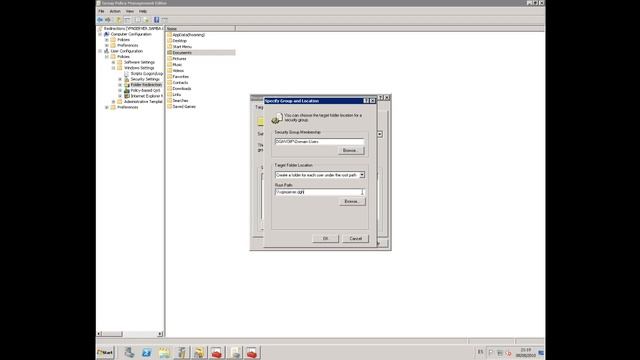This screenshot has height=360, width=640.
Task: Click Cancel in Specify Group and Location
Action: pos(356,238)
